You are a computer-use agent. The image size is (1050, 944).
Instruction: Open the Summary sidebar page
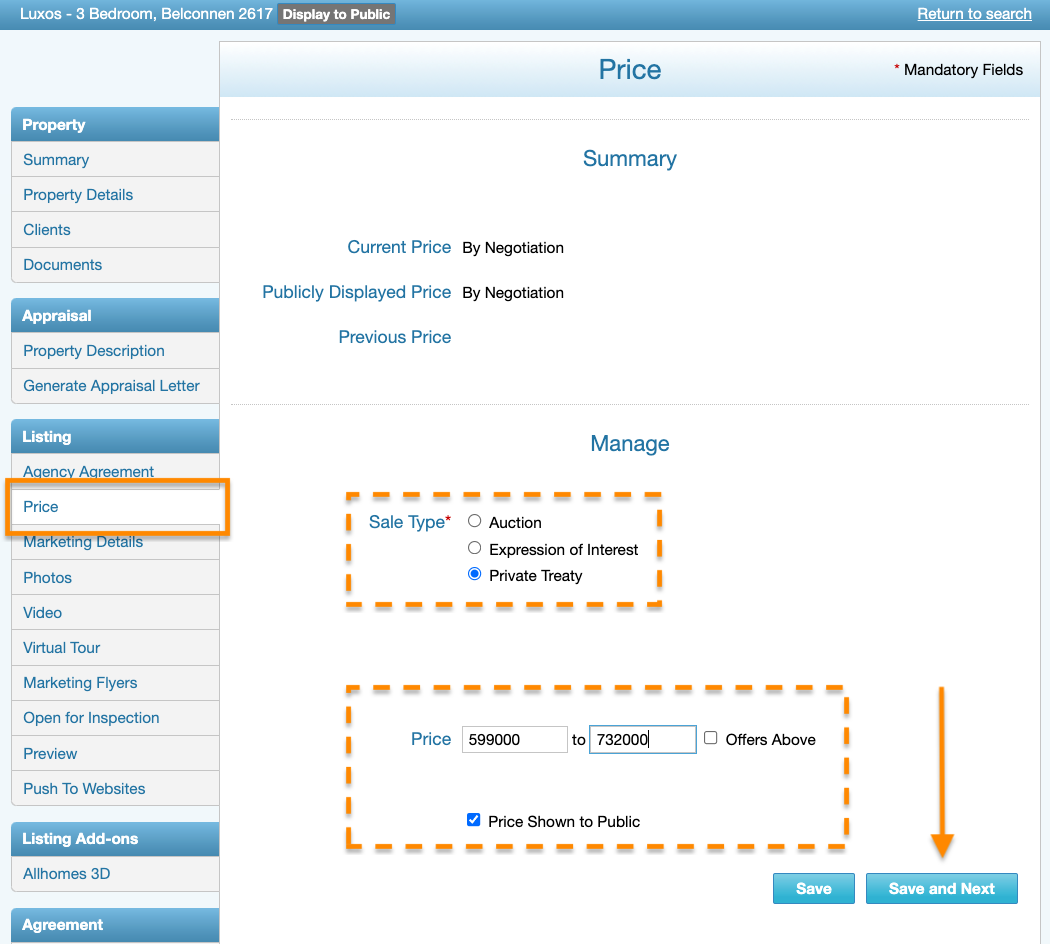point(56,160)
